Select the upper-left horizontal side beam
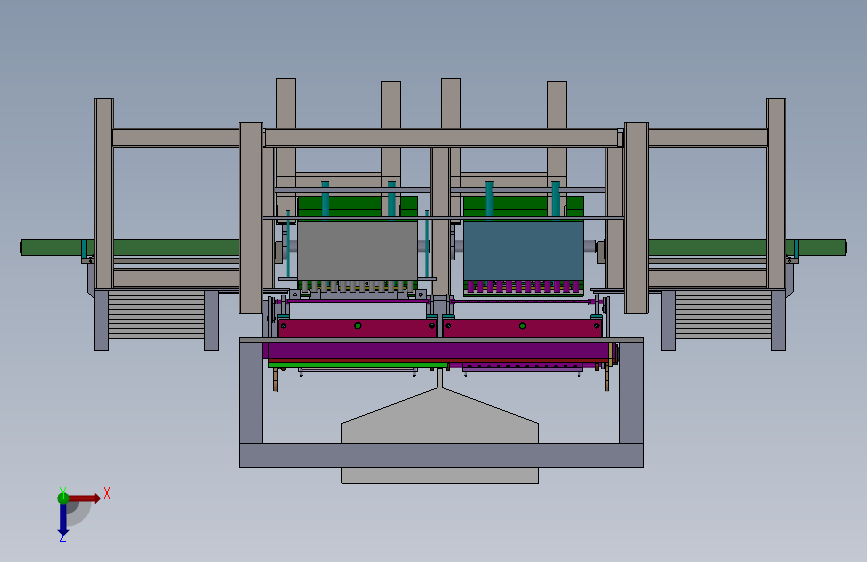Image resolution: width=867 pixels, height=562 pixels. point(176,138)
